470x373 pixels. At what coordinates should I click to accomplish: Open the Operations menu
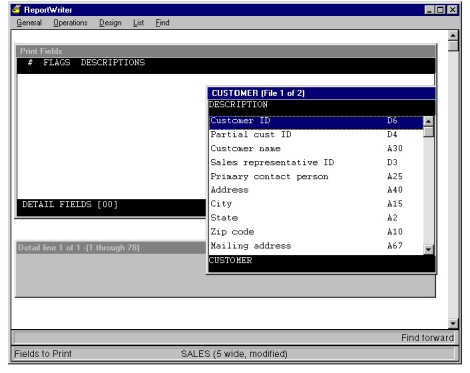click(x=70, y=23)
